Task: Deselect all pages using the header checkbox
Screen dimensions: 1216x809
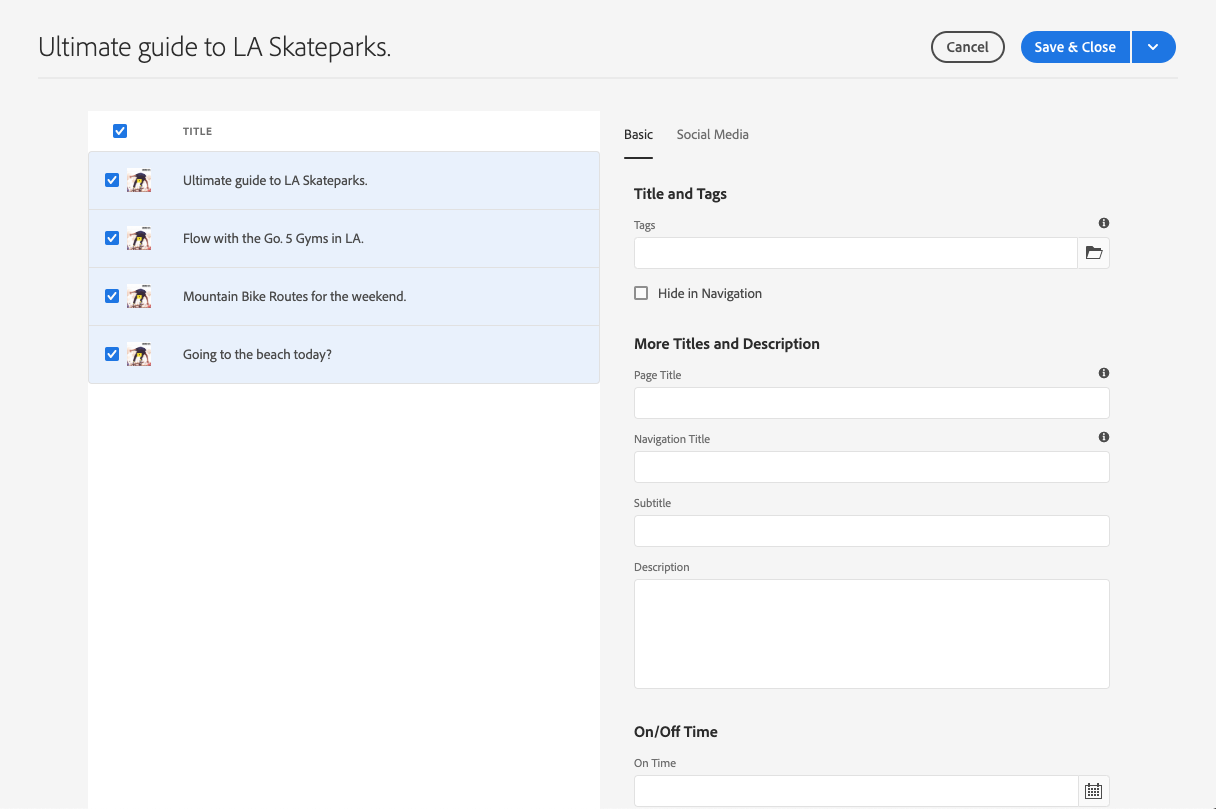Action: [120, 130]
